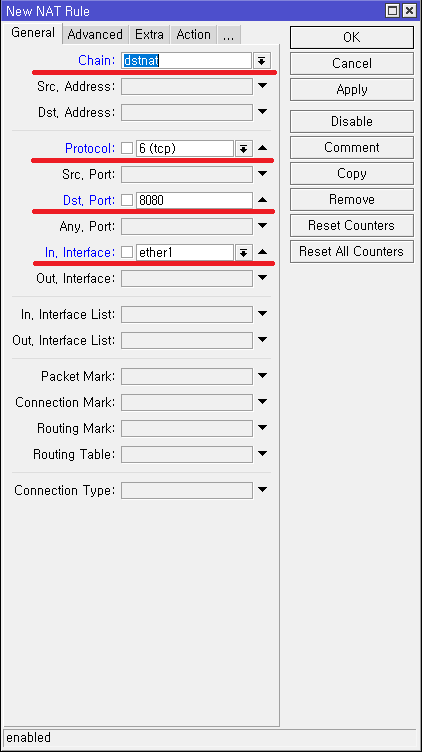Close the New NAT Rule window
The height and width of the screenshot is (752, 422).
[409, 11]
